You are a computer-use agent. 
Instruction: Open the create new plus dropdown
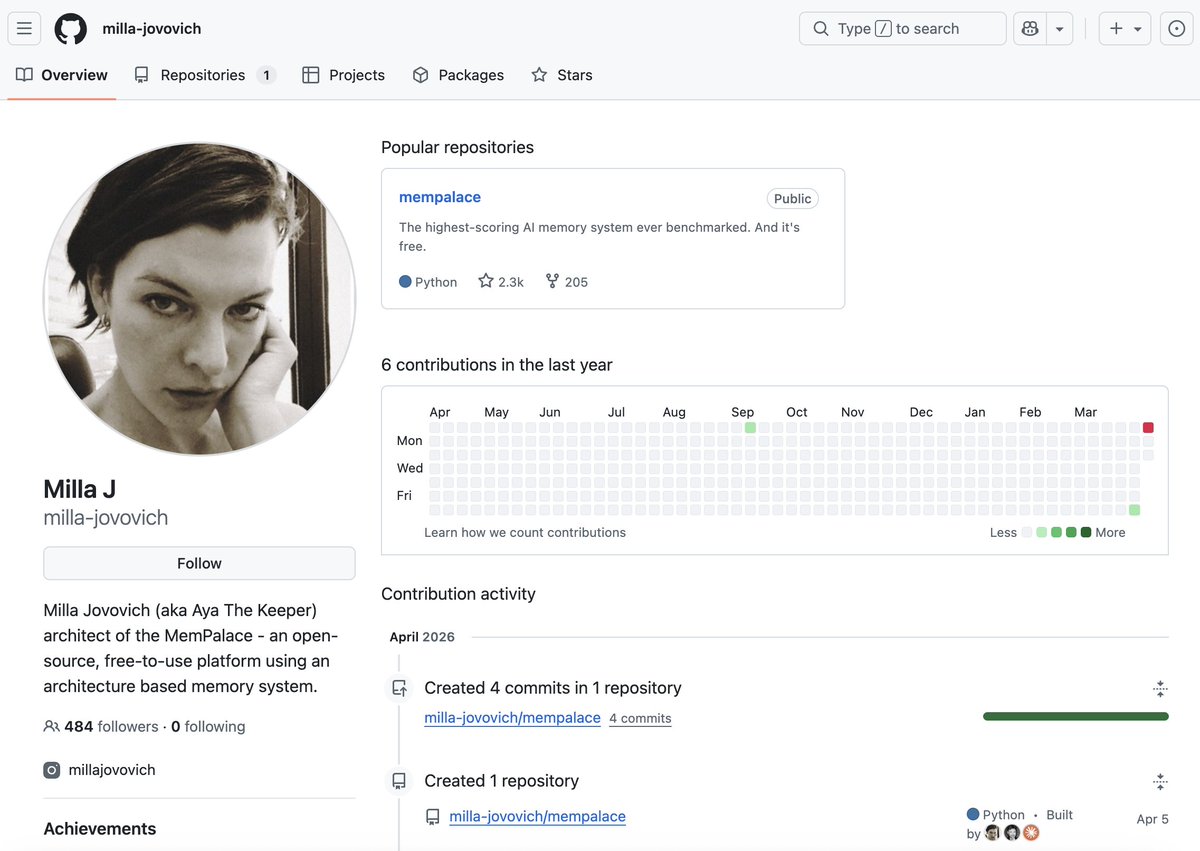1125,29
